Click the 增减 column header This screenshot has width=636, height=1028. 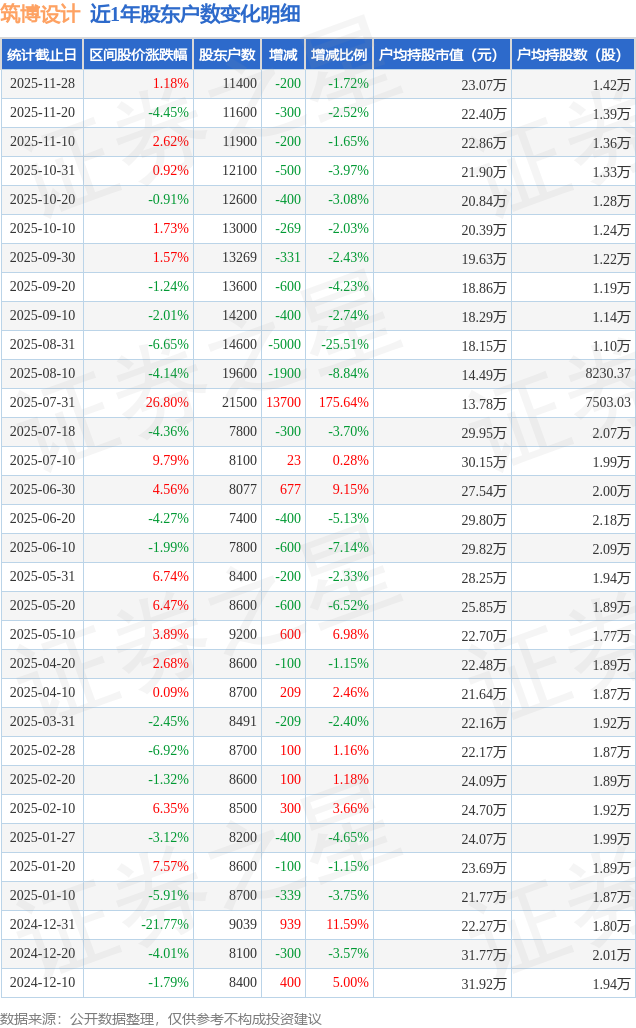(283, 55)
